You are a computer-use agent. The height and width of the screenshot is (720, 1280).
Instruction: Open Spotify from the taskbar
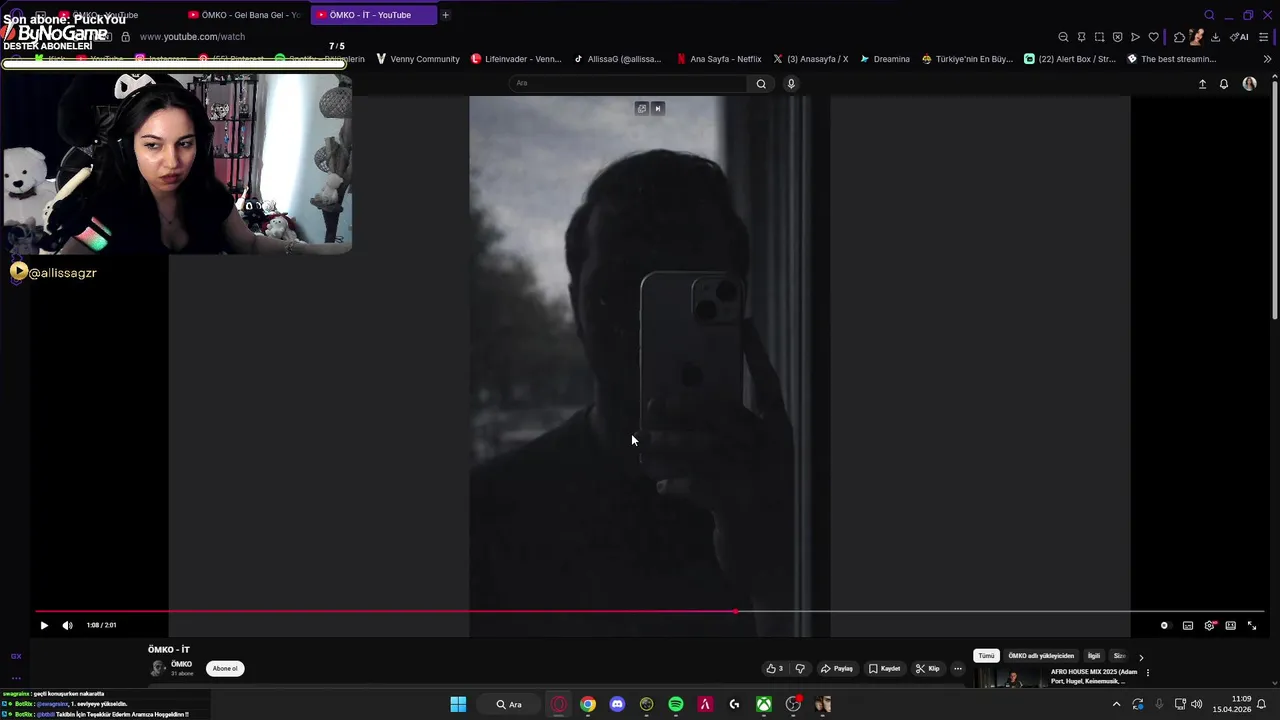[676, 704]
